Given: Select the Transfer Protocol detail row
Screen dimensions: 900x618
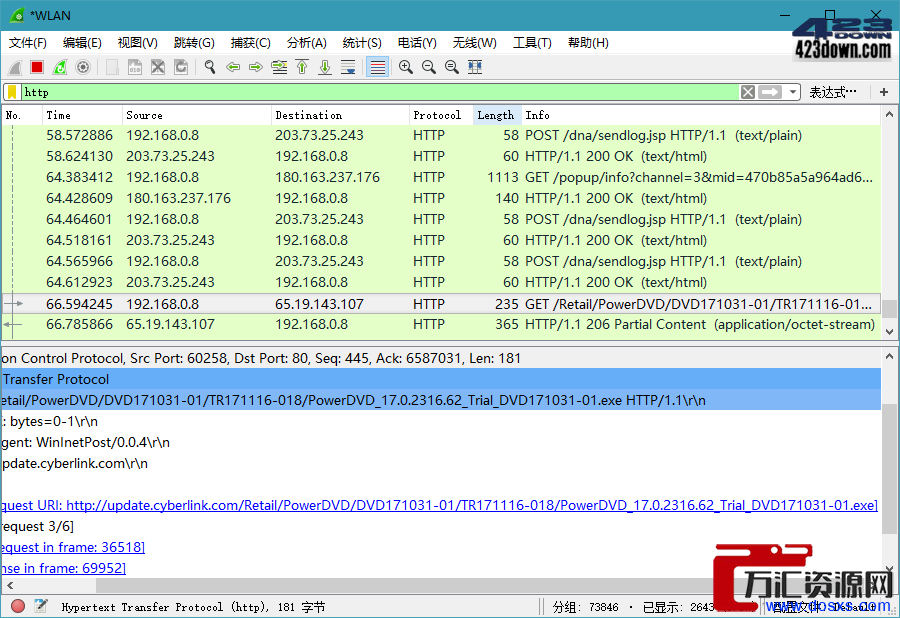Looking at the screenshot, I should point(441,379).
